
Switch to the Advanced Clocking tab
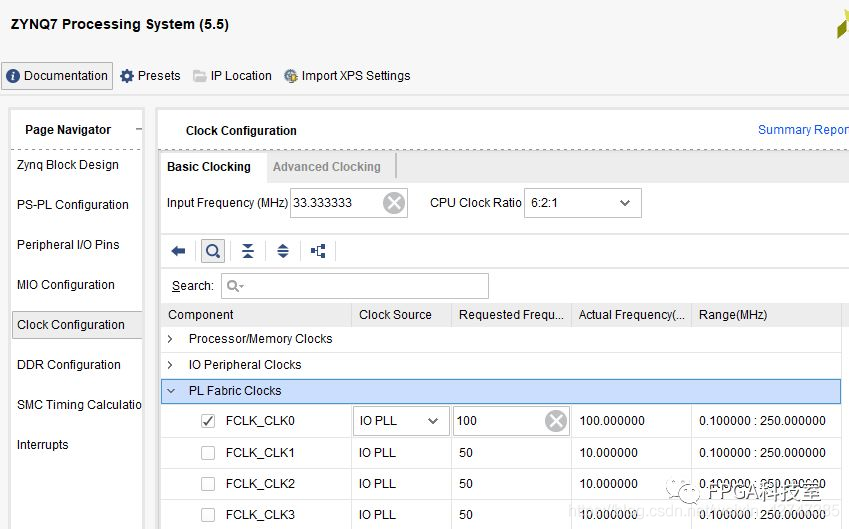[x=326, y=167]
